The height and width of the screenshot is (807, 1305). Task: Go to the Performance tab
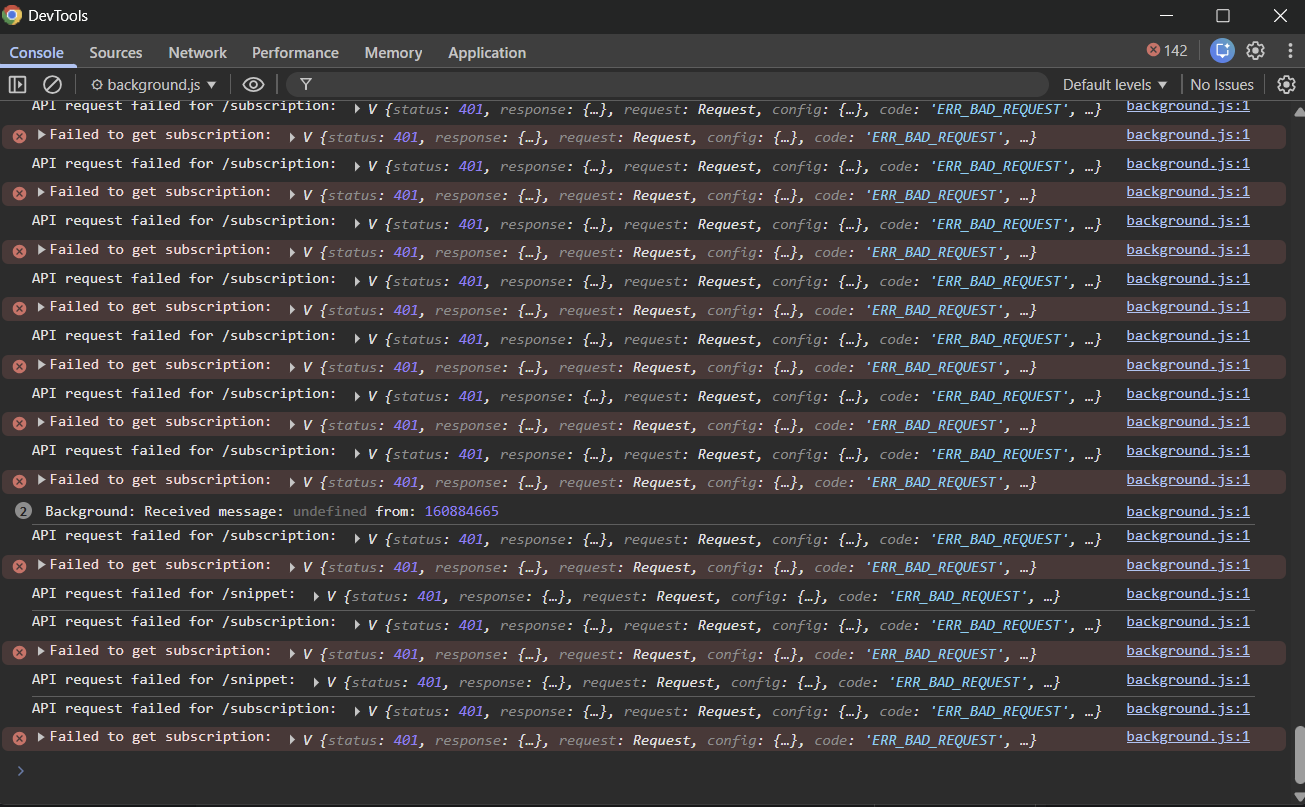click(295, 53)
